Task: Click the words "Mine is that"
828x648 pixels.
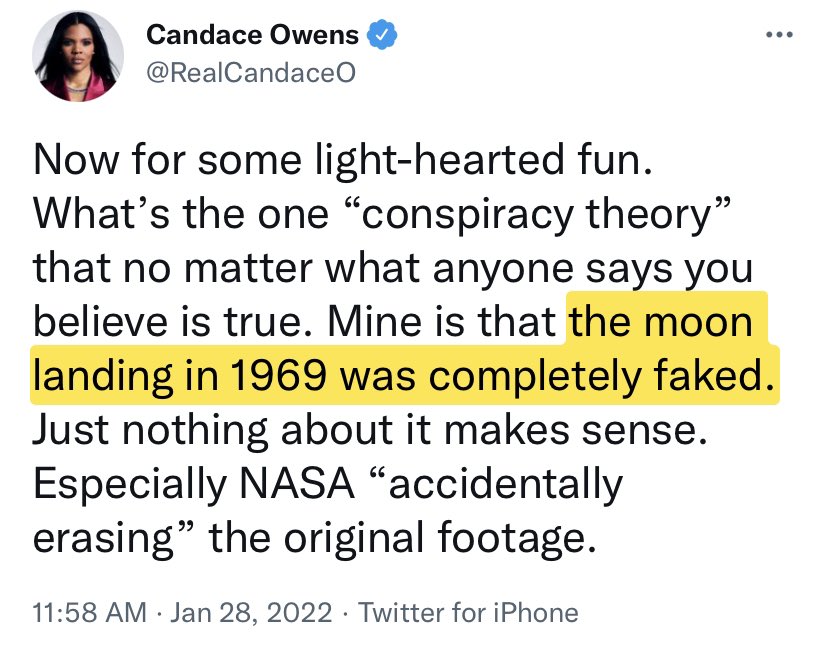Action: point(441,321)
